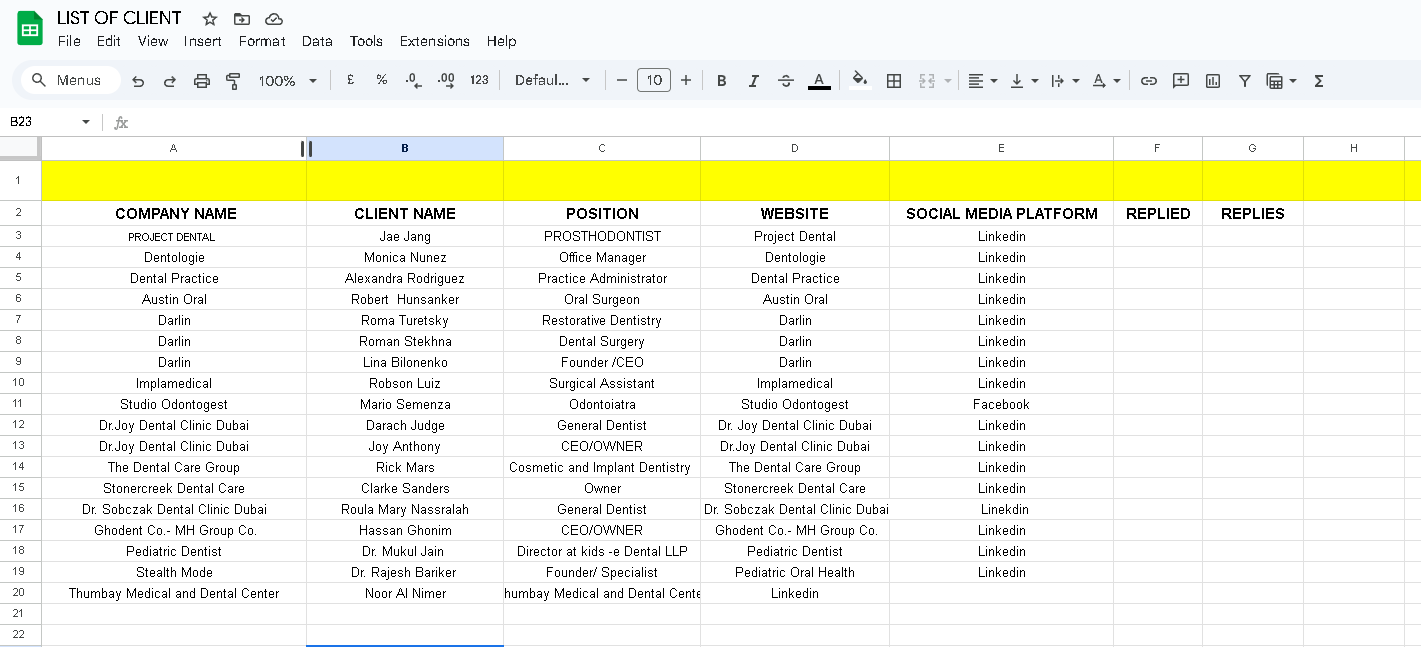This screenshot has width=1421, height=647.
Task: Click the move to folder icon
Action: pos(242,19)
